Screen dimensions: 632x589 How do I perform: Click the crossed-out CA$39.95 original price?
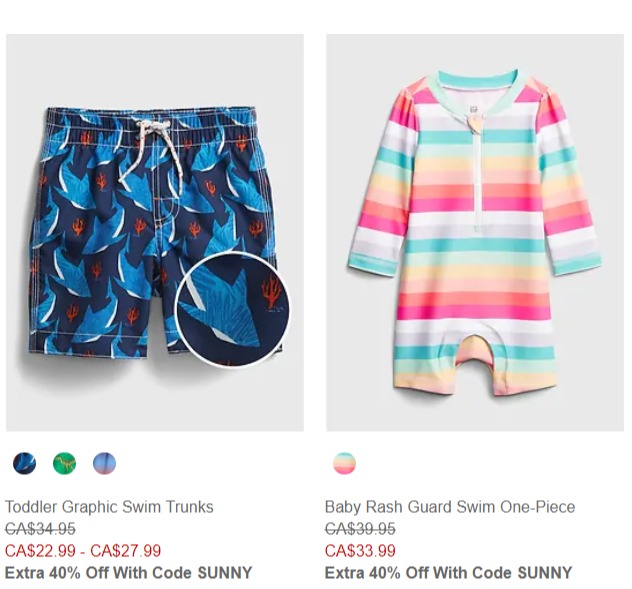[x=360, y=529]
